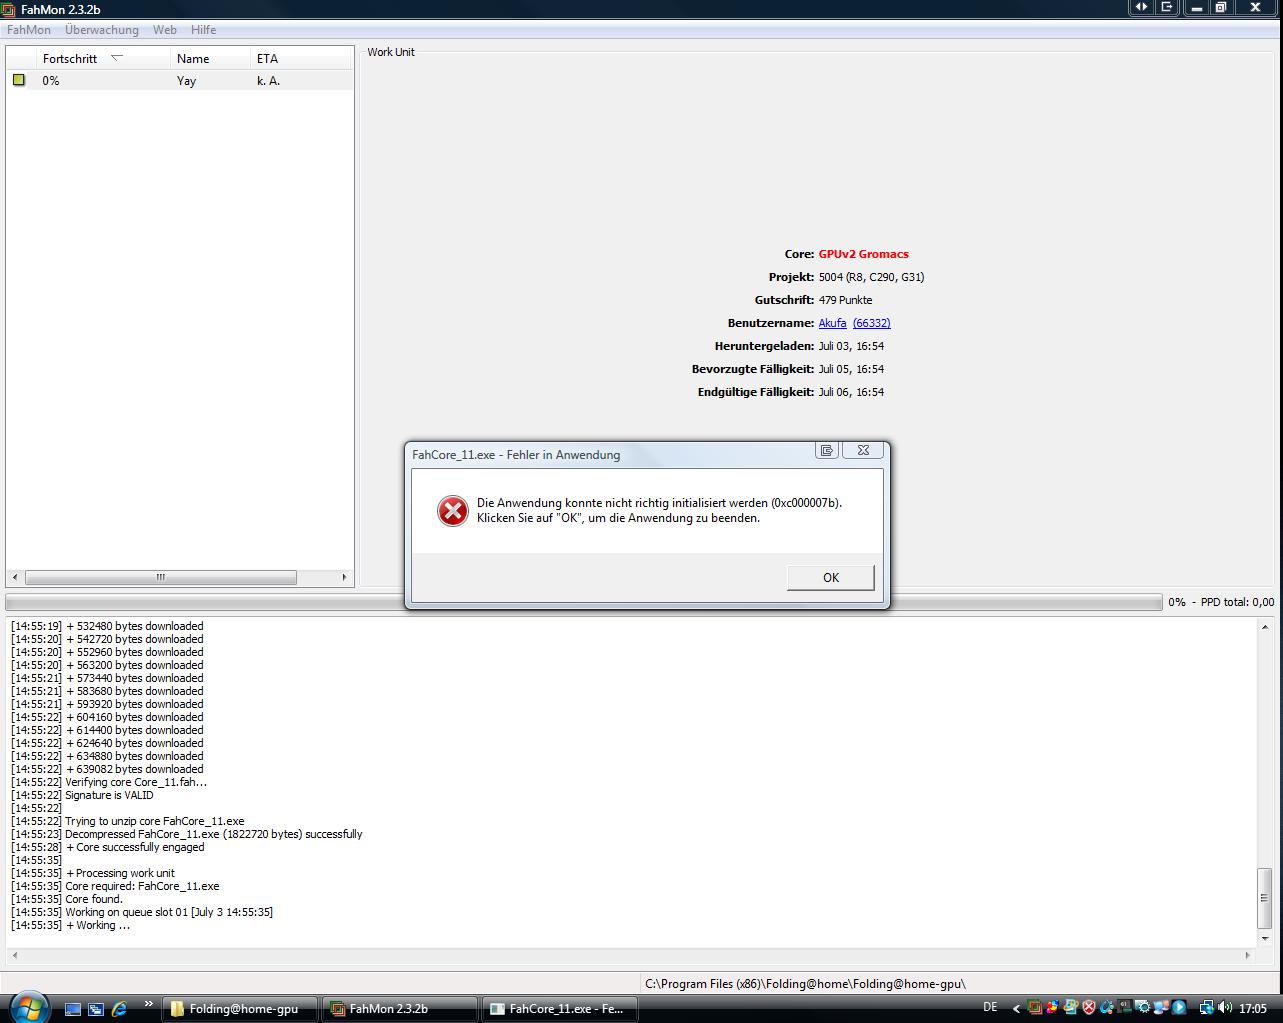Click the gear tray icon
Image resolution: width=1283 pixels, height=1023 pixels.
point(1142,1008)
